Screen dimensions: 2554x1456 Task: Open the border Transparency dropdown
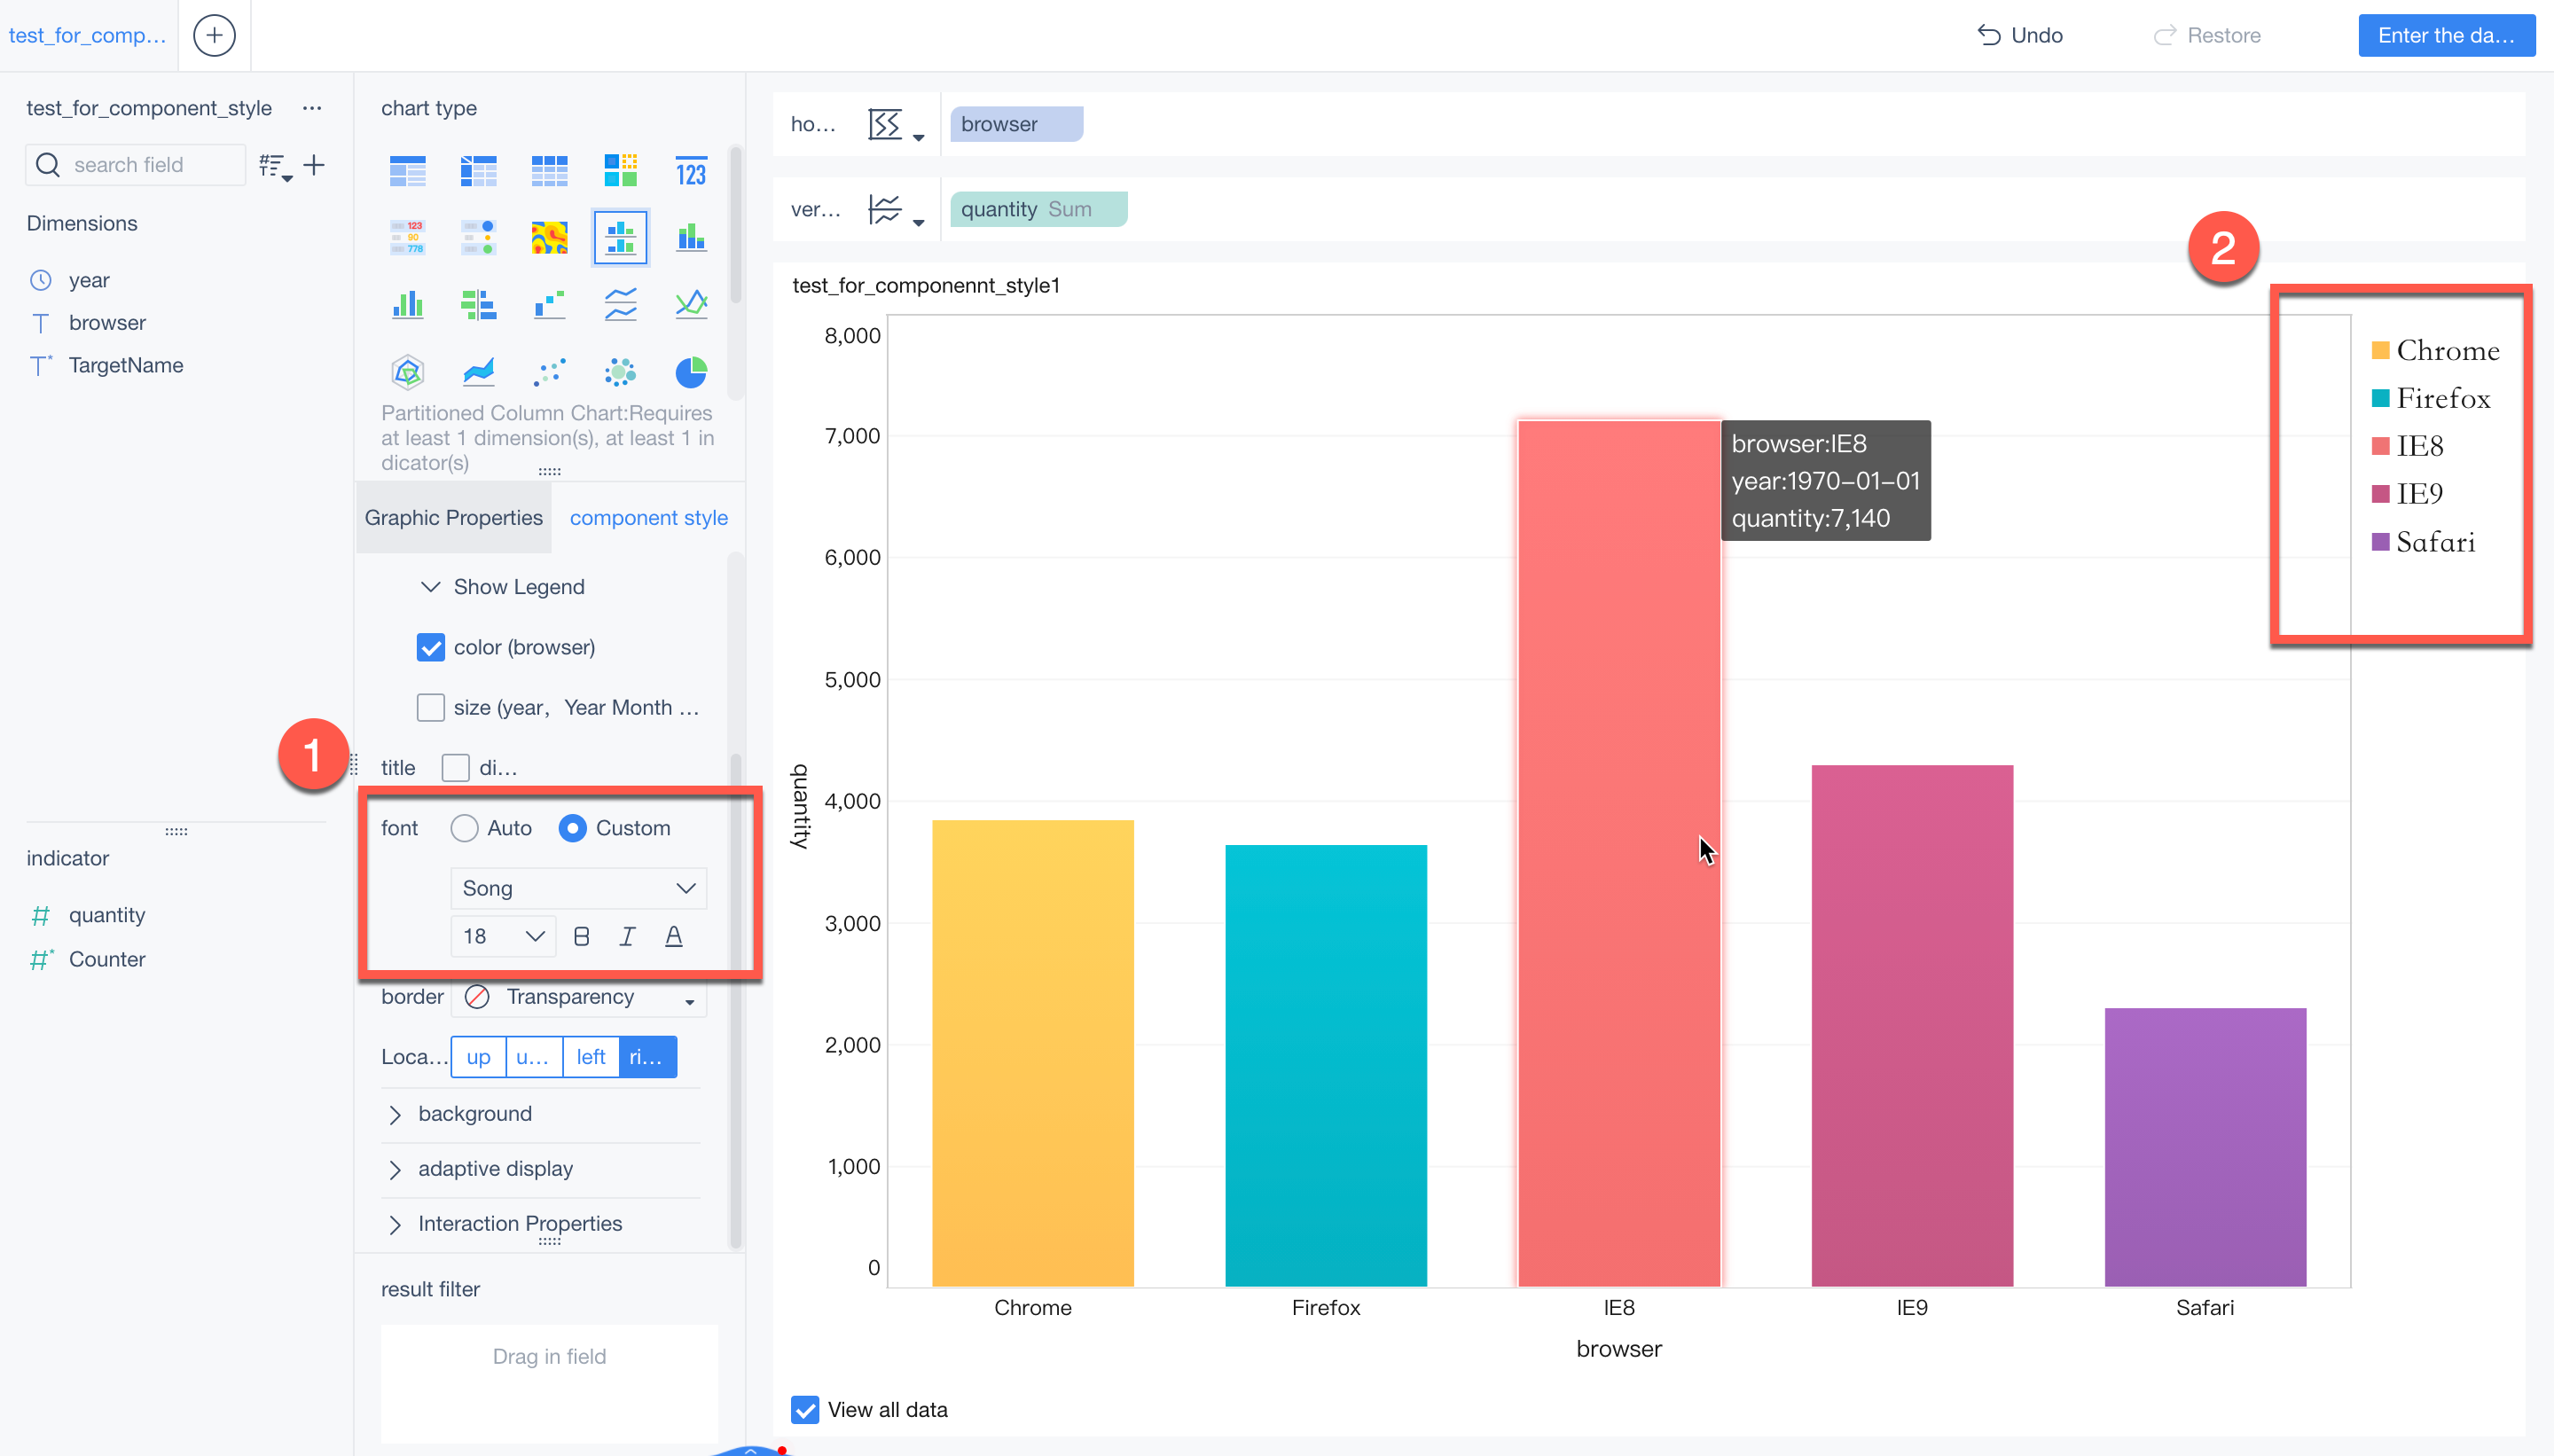click(x=578, y=997)
